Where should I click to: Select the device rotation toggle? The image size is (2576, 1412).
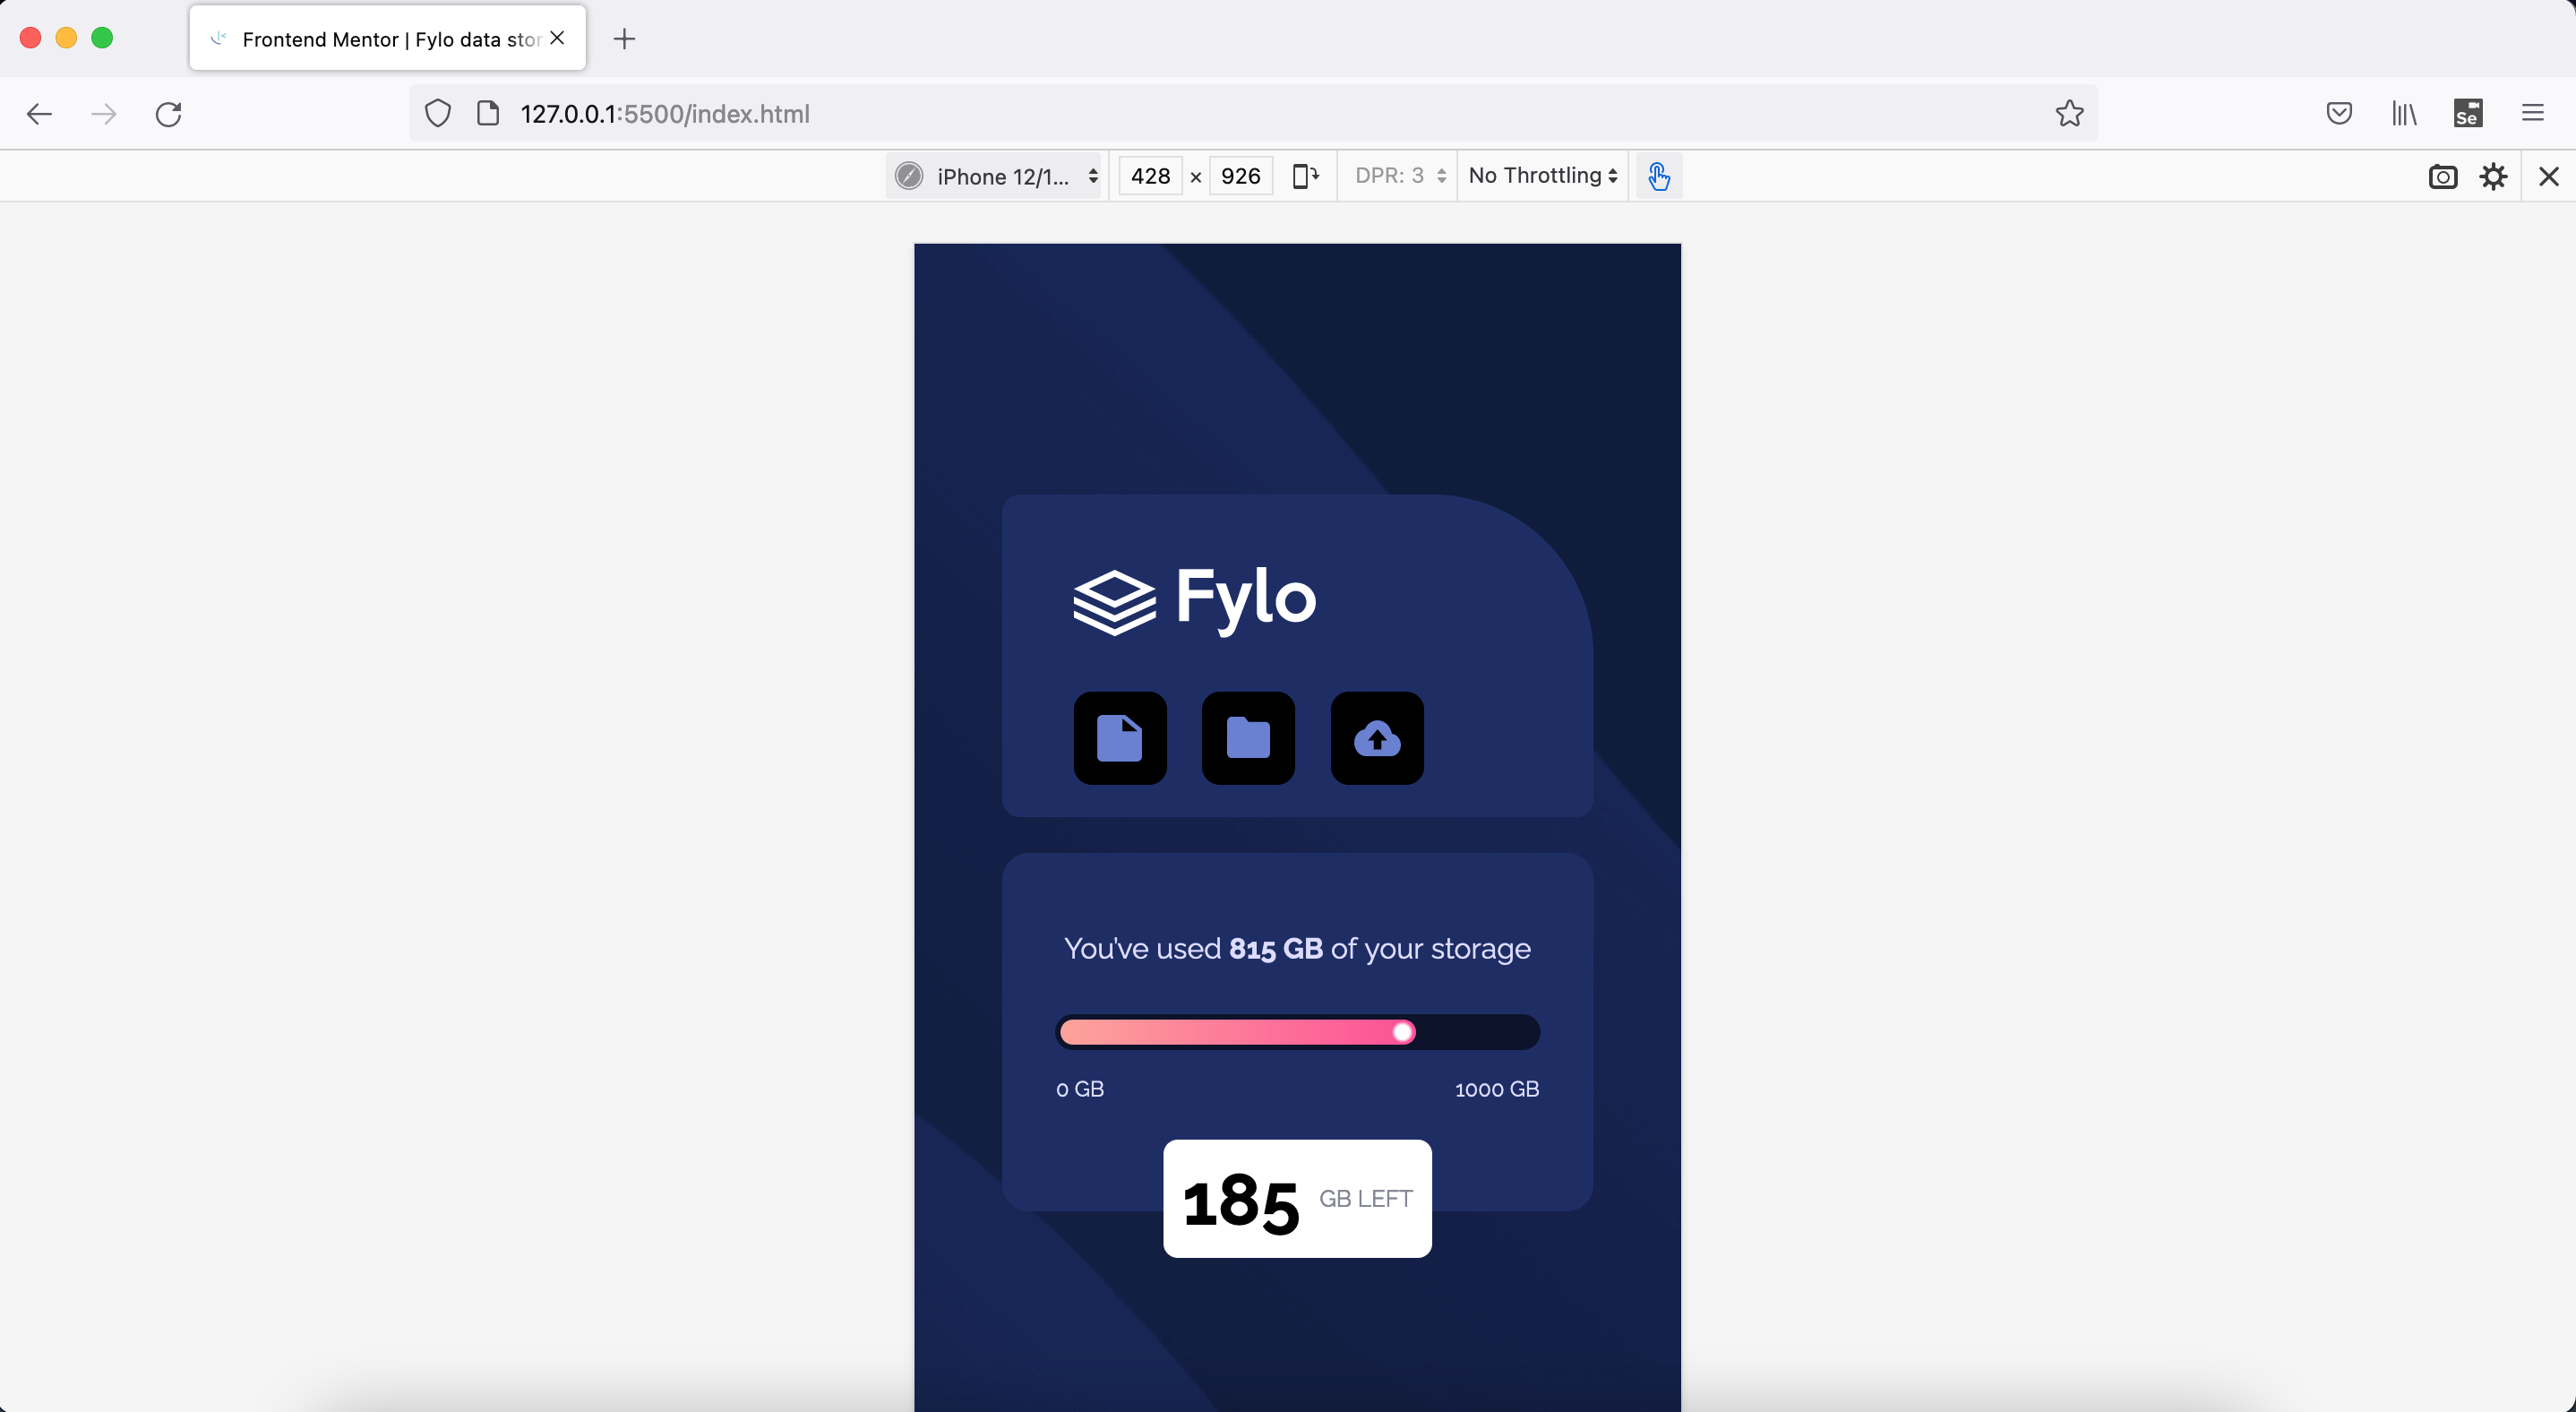coord(1305,174)
